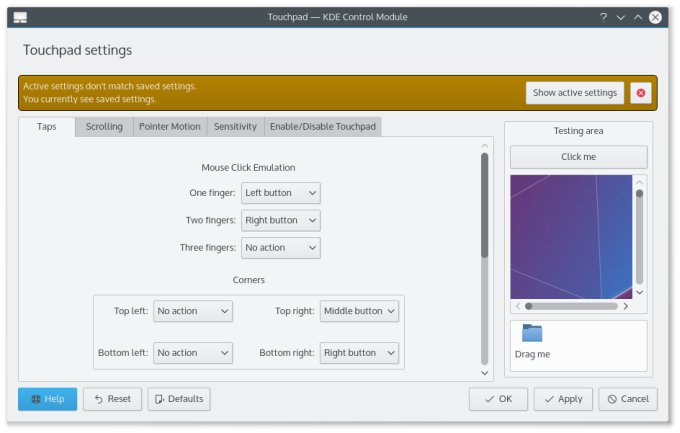This screenshot has height=433, width=680.
Task: Open the Three fingers dropdown
Action: click(x=281, y=248)
